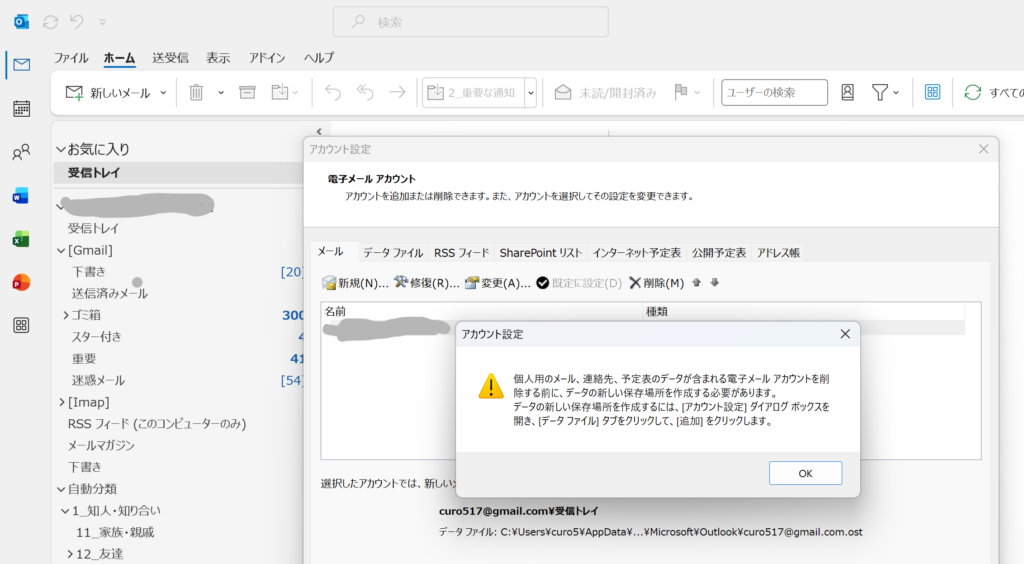Open the filter email funnel dropdown
1024x564 pixels.
coord(885,93)
